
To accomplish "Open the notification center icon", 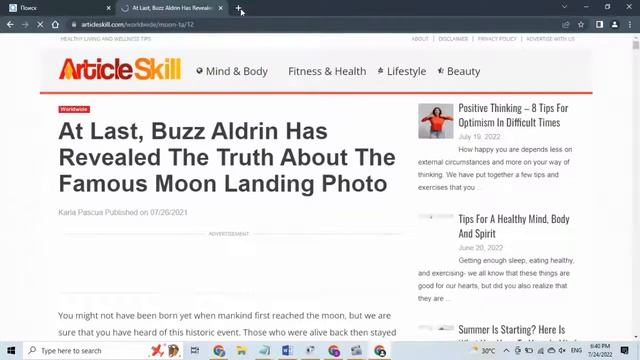I will coord(624,351).
